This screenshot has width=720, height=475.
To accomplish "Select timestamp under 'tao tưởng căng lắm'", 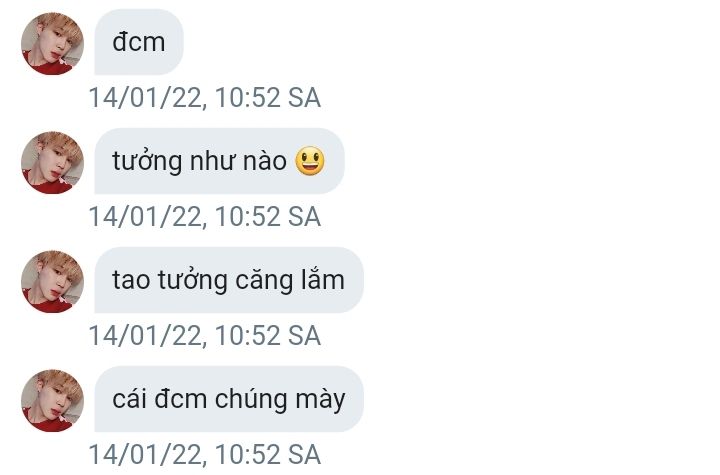I will pos(205,335).
